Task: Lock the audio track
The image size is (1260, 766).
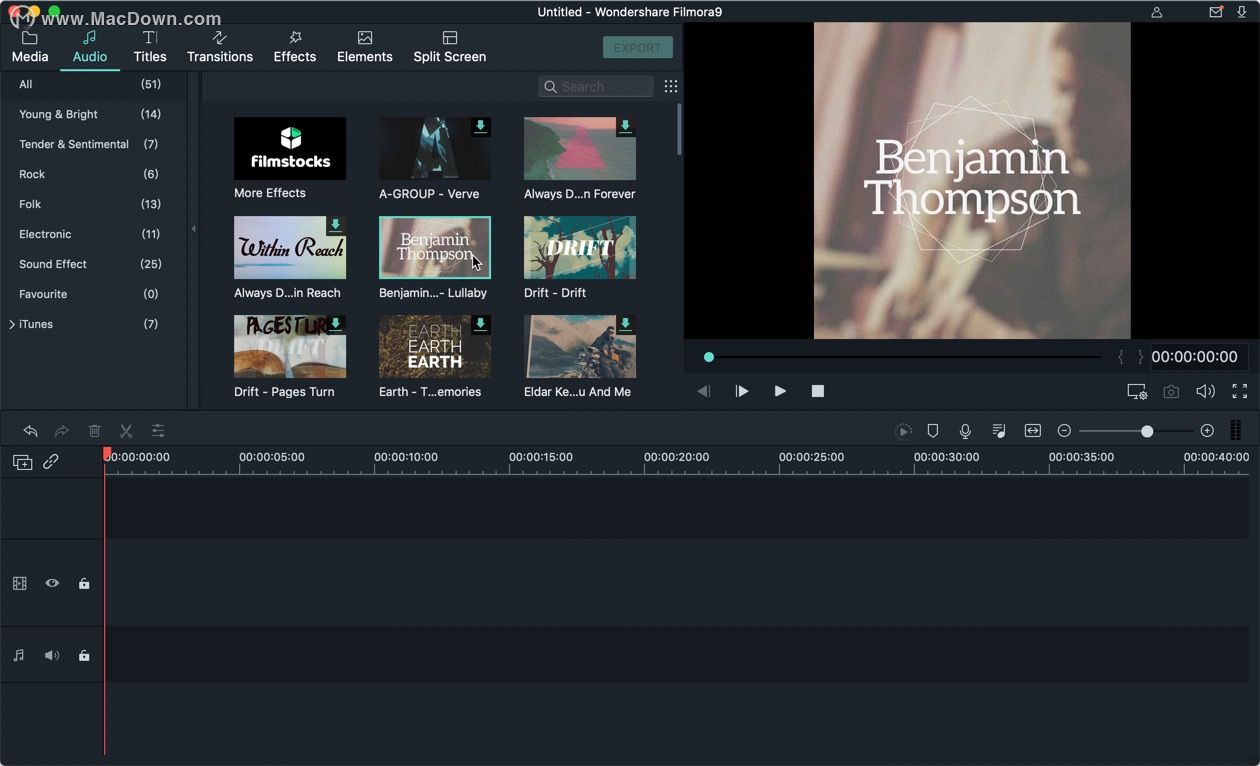Action: (x=84, y=655)
